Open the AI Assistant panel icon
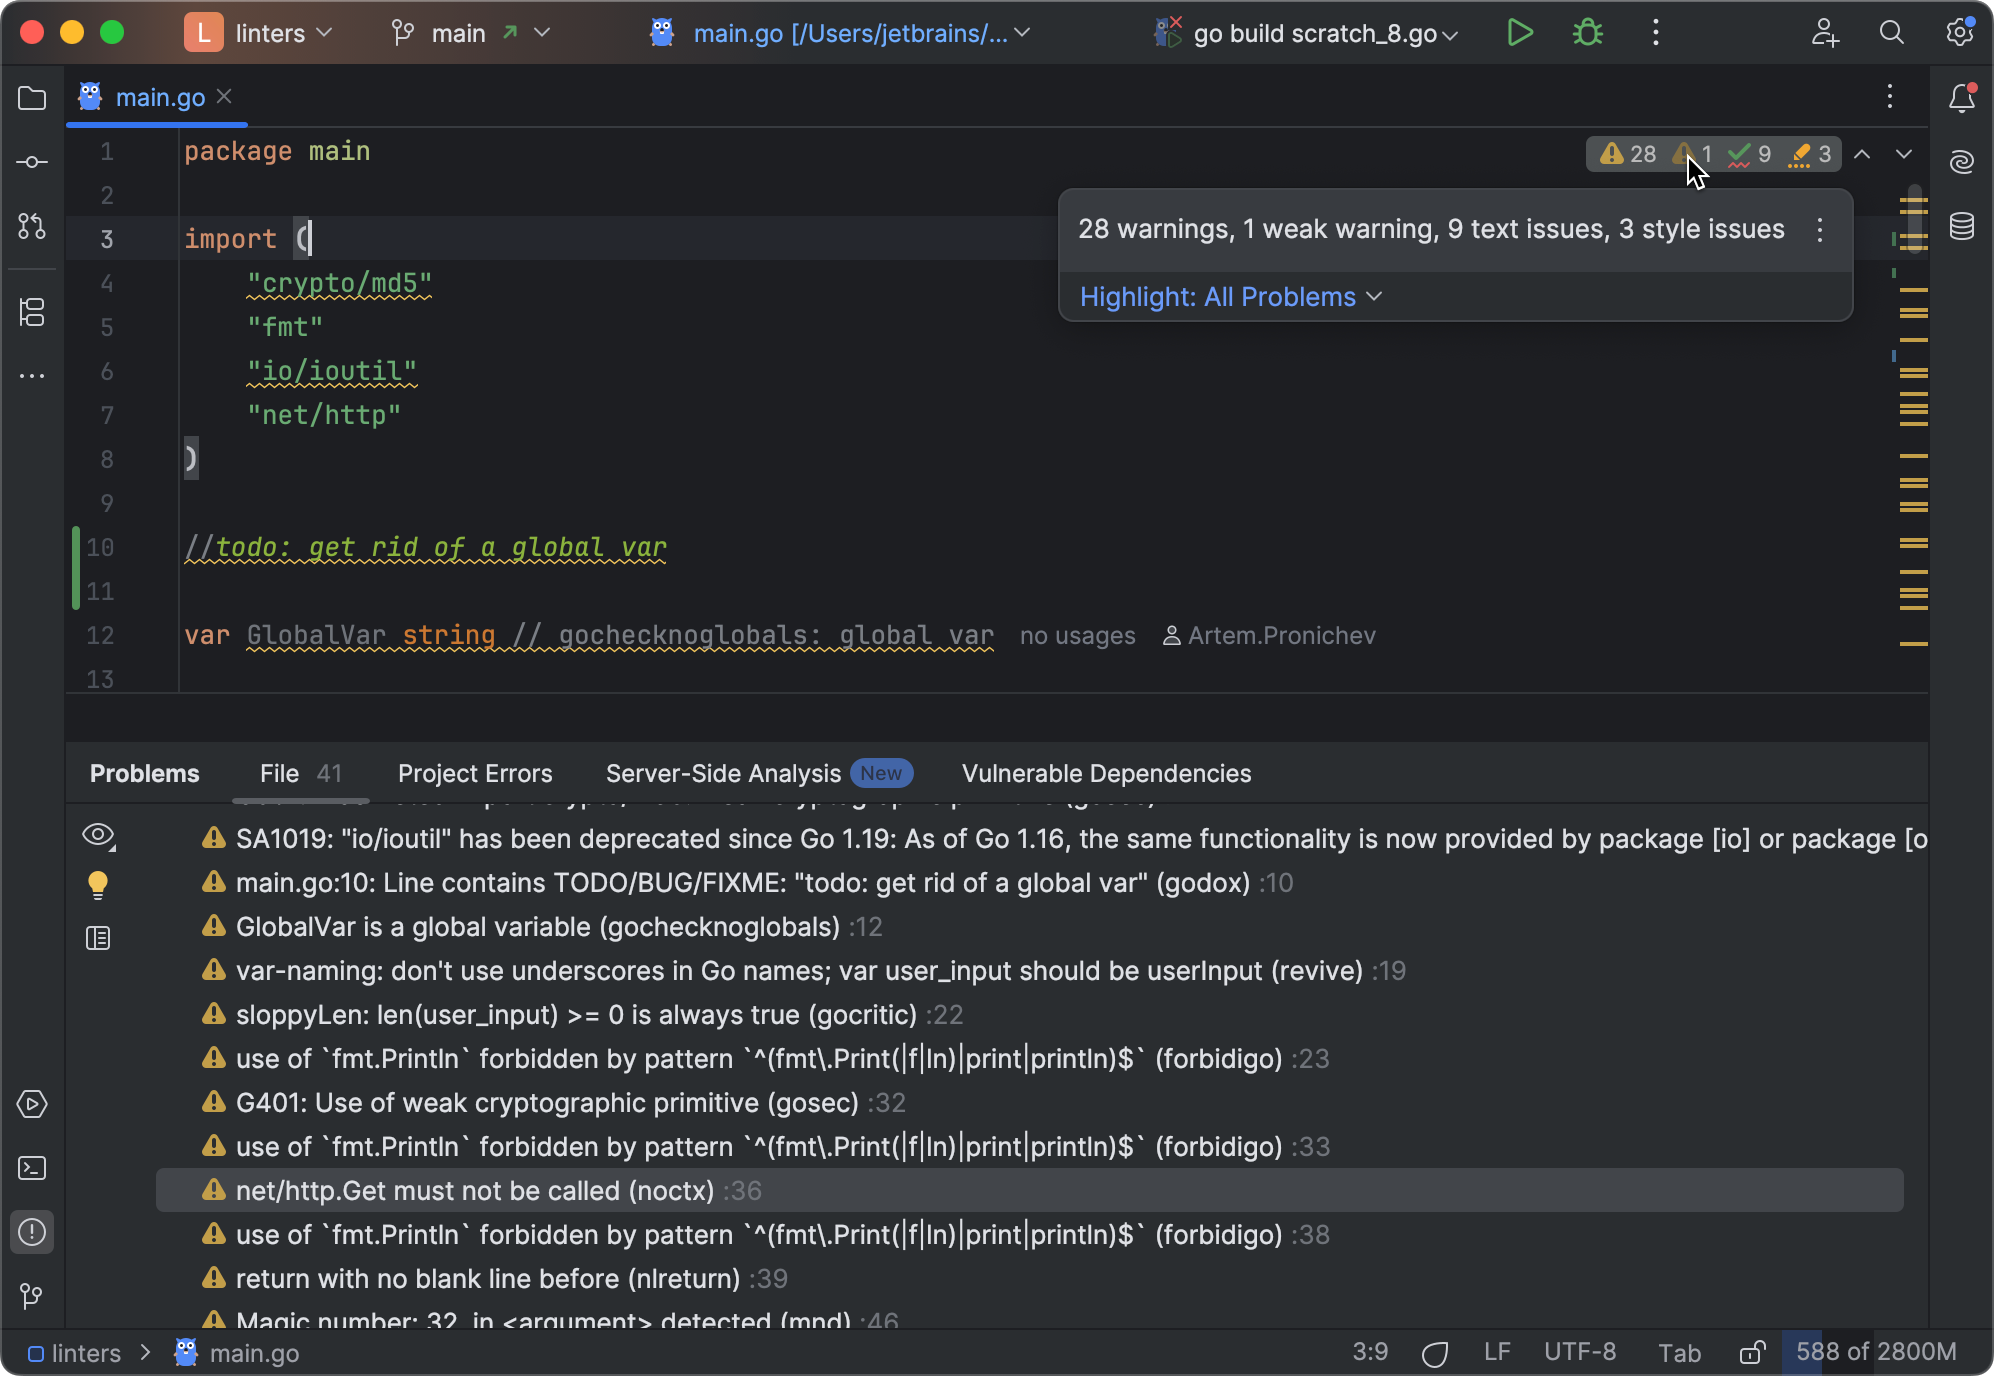The width and height of the screenshot is (1994, 1376). coord(1961,161)
